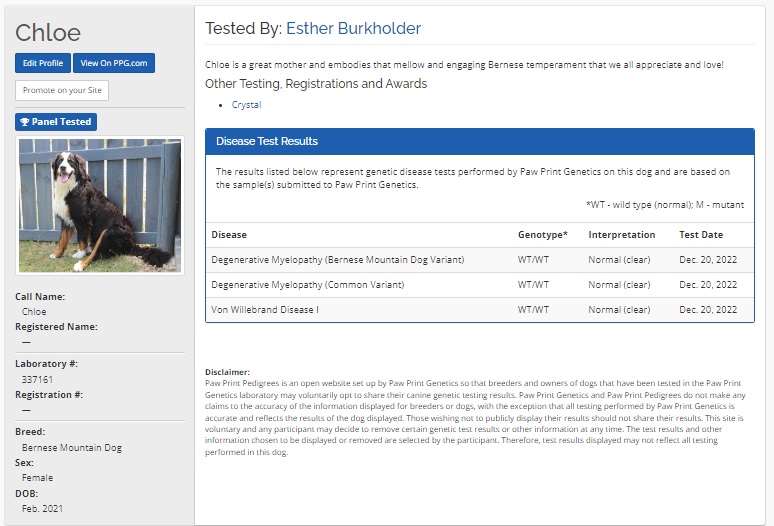
Task: Click the Bernese Mountain Dog breed value
Action: [72, 448]
